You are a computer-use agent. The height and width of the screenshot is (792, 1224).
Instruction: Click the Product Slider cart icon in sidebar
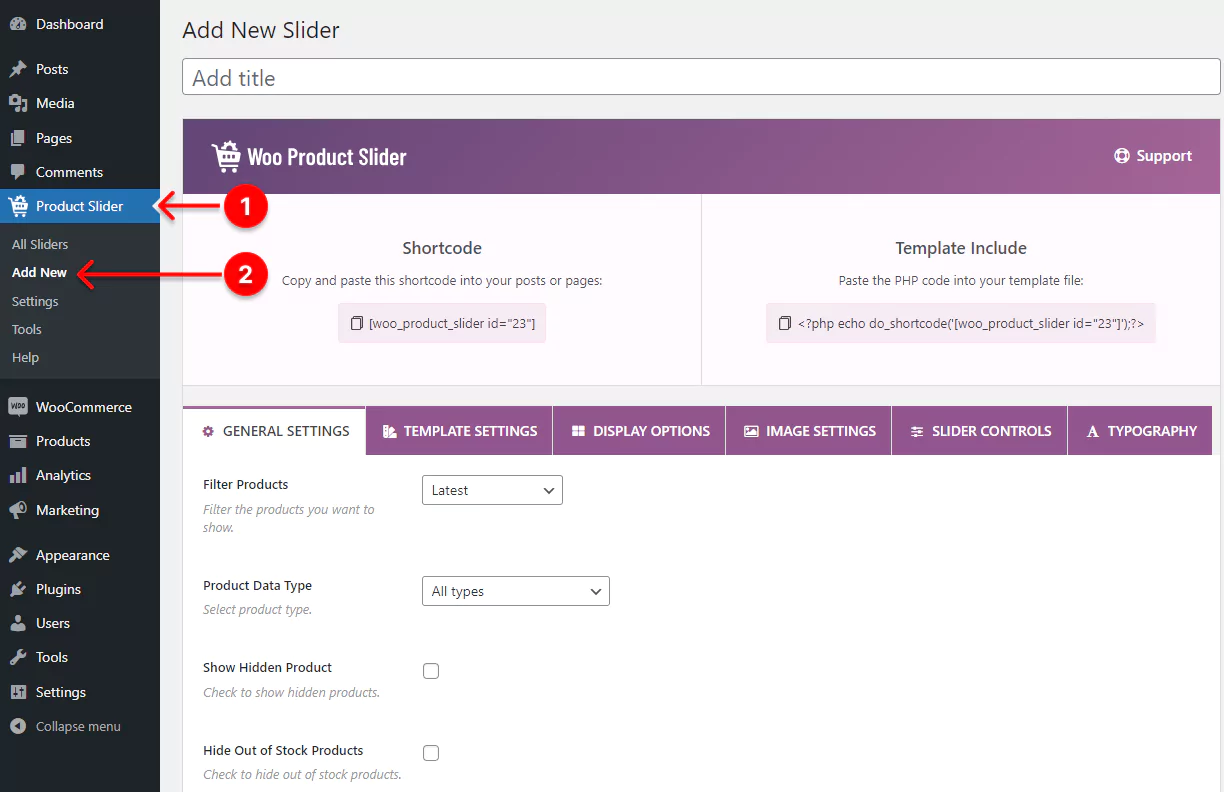tap(18, 206)
